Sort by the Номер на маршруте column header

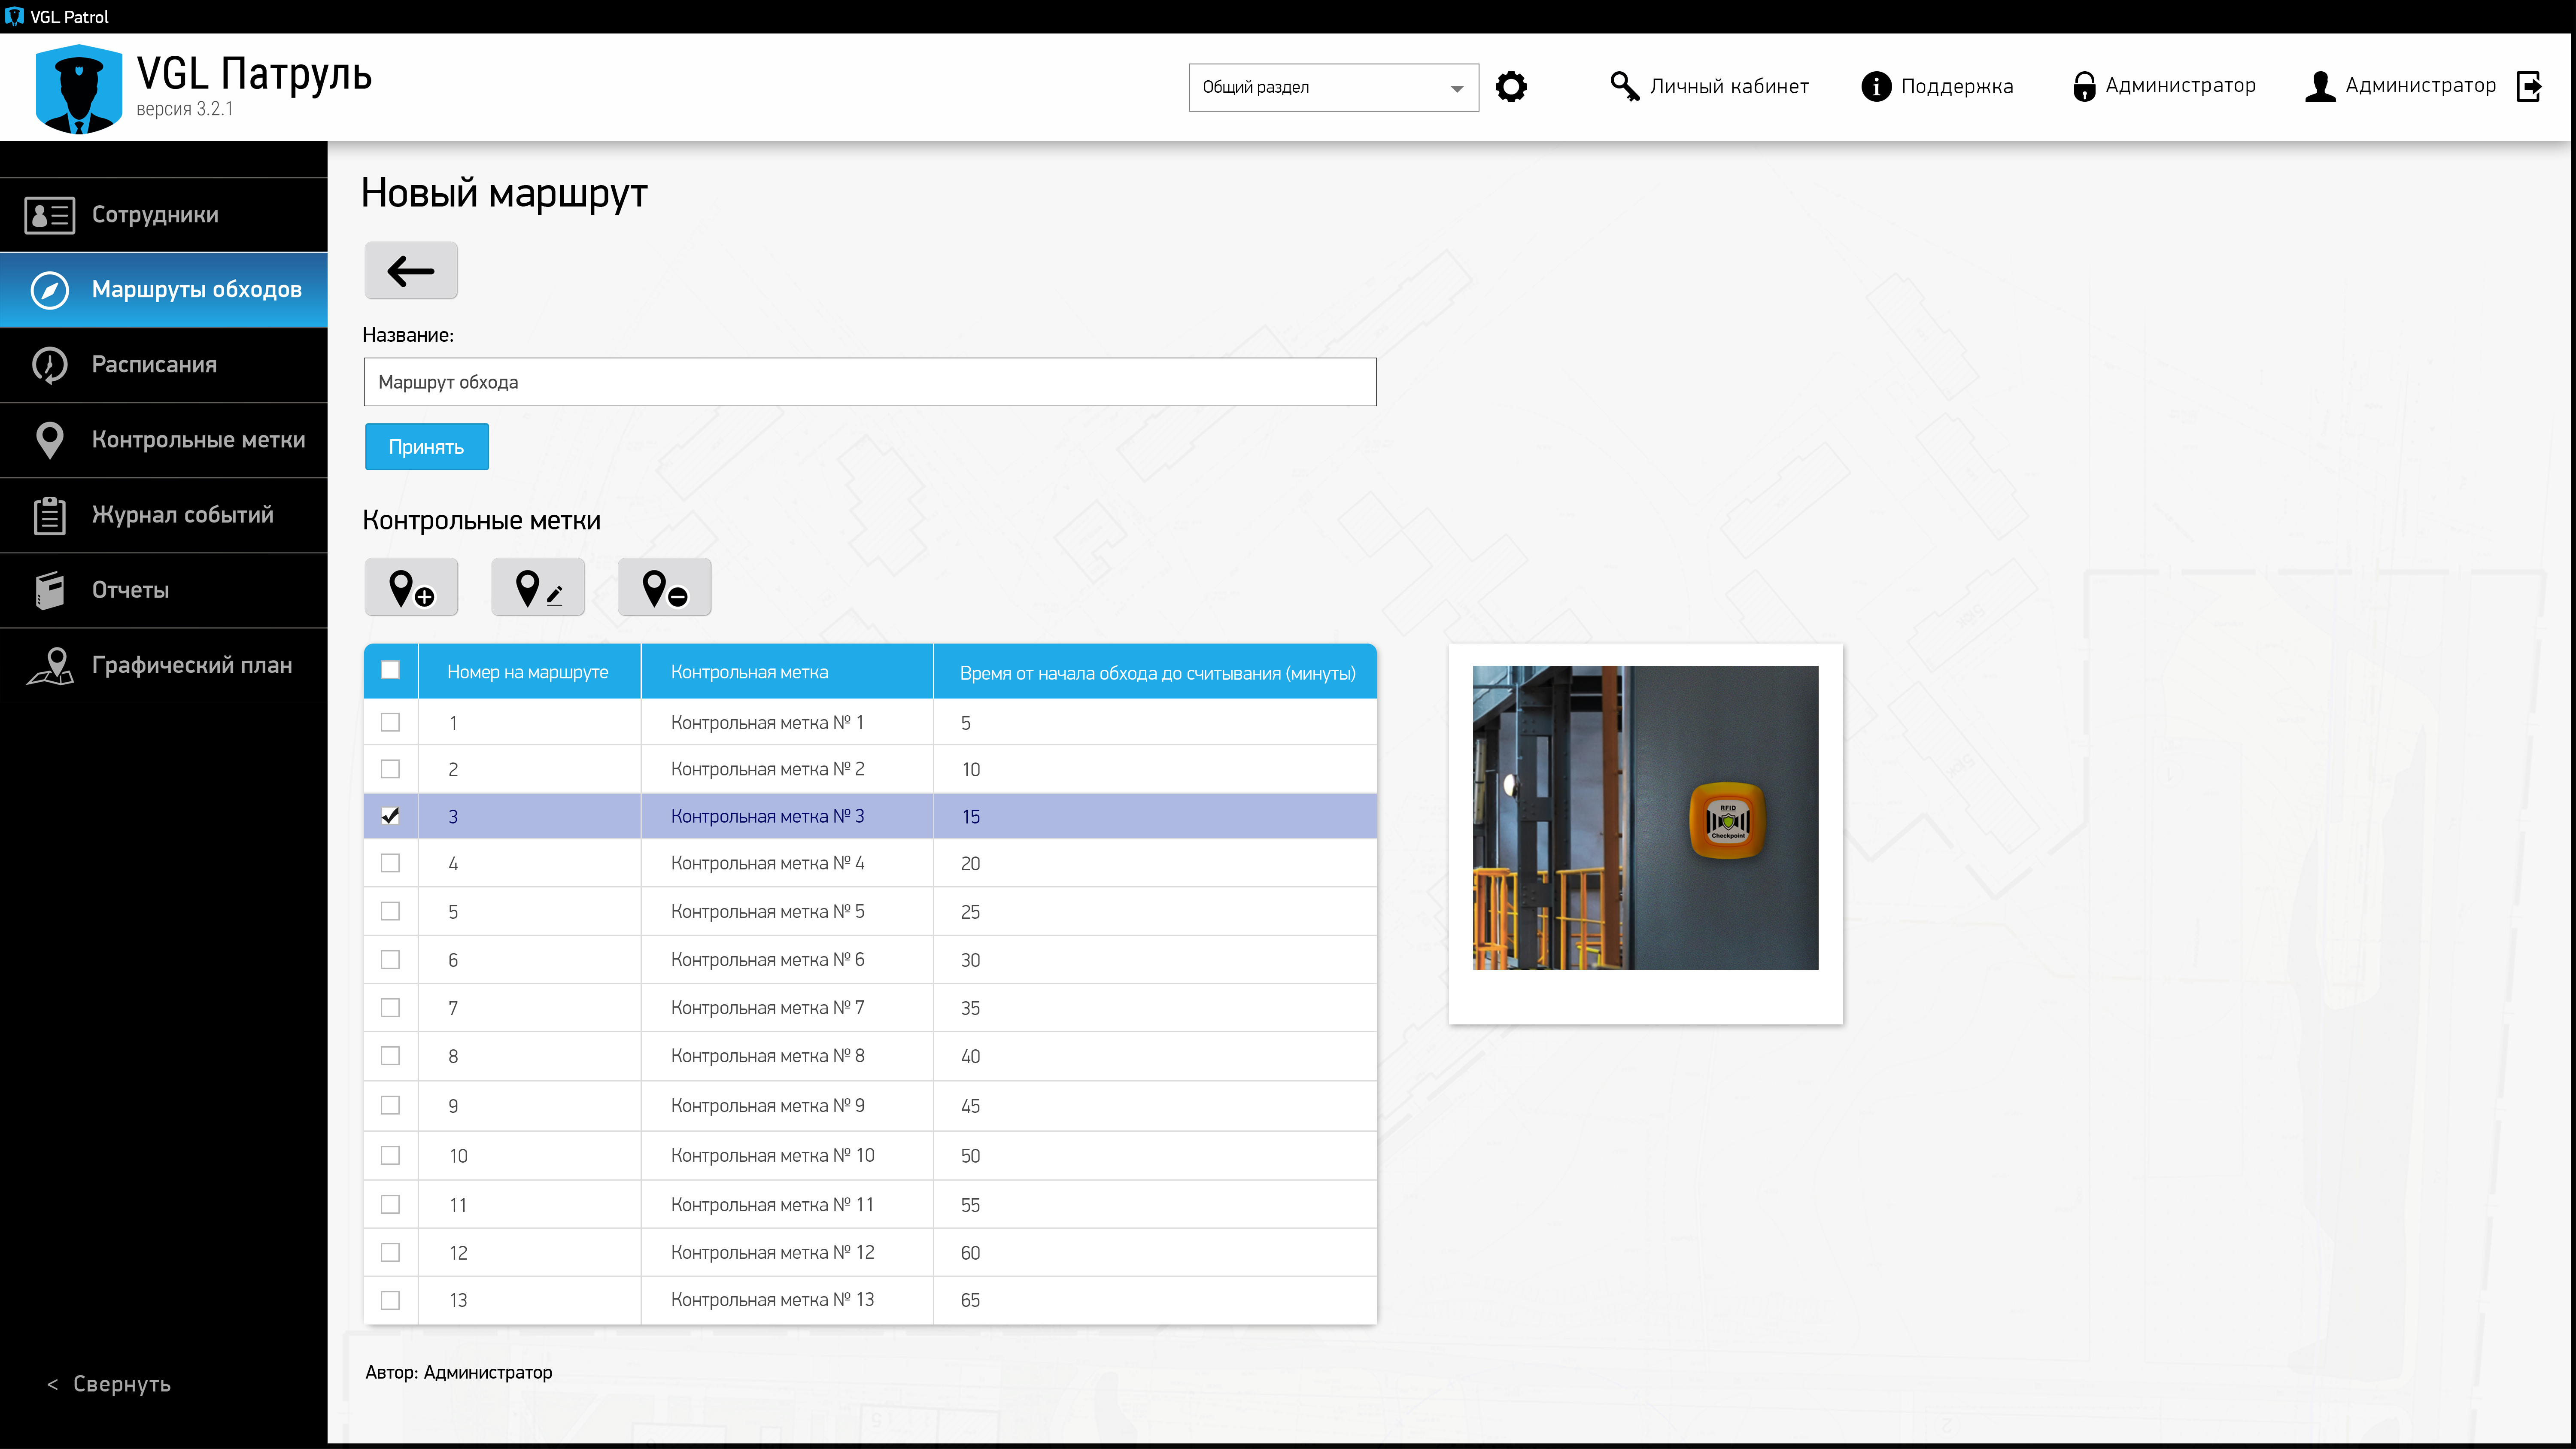point(528,672)
